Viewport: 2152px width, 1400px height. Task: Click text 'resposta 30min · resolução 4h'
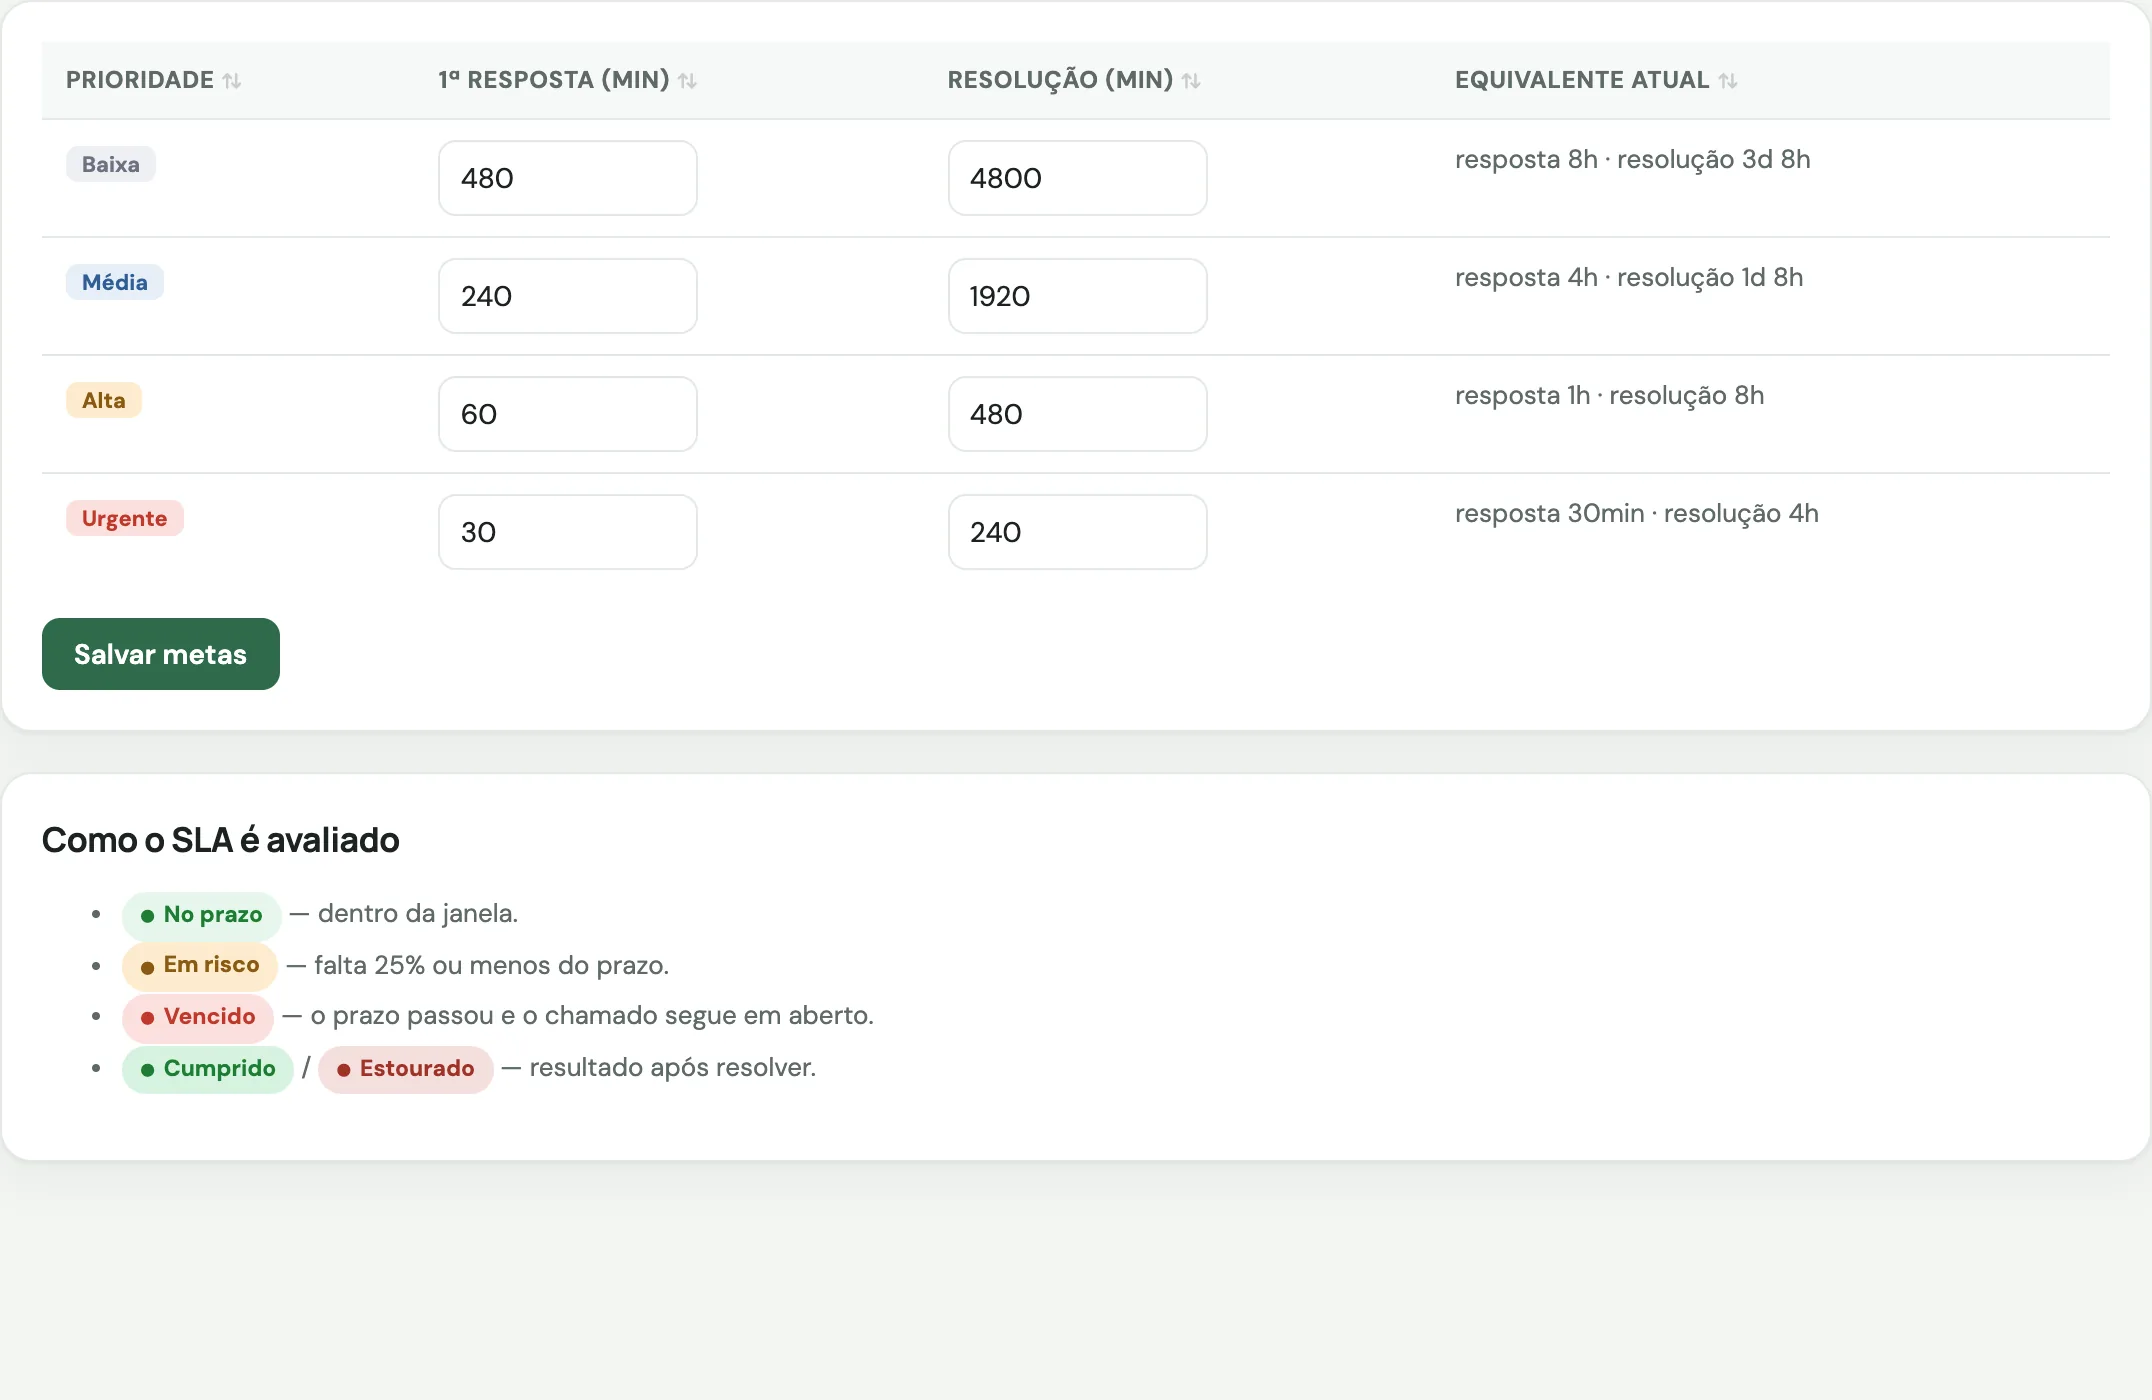[x=1637, y=513]
